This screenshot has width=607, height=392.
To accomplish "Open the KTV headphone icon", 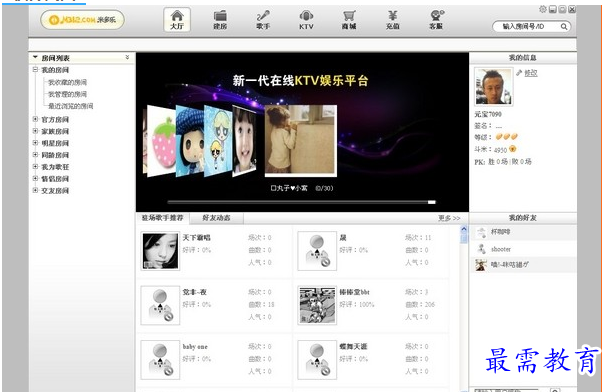I will click(x=306, y=20).
